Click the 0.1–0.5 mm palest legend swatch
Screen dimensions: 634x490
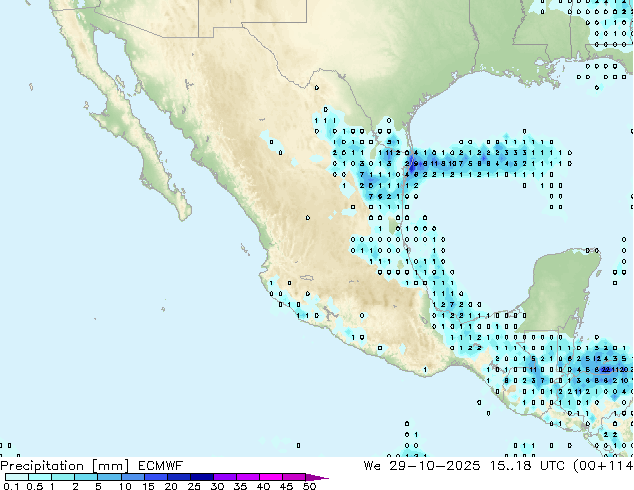click(17, 477)
